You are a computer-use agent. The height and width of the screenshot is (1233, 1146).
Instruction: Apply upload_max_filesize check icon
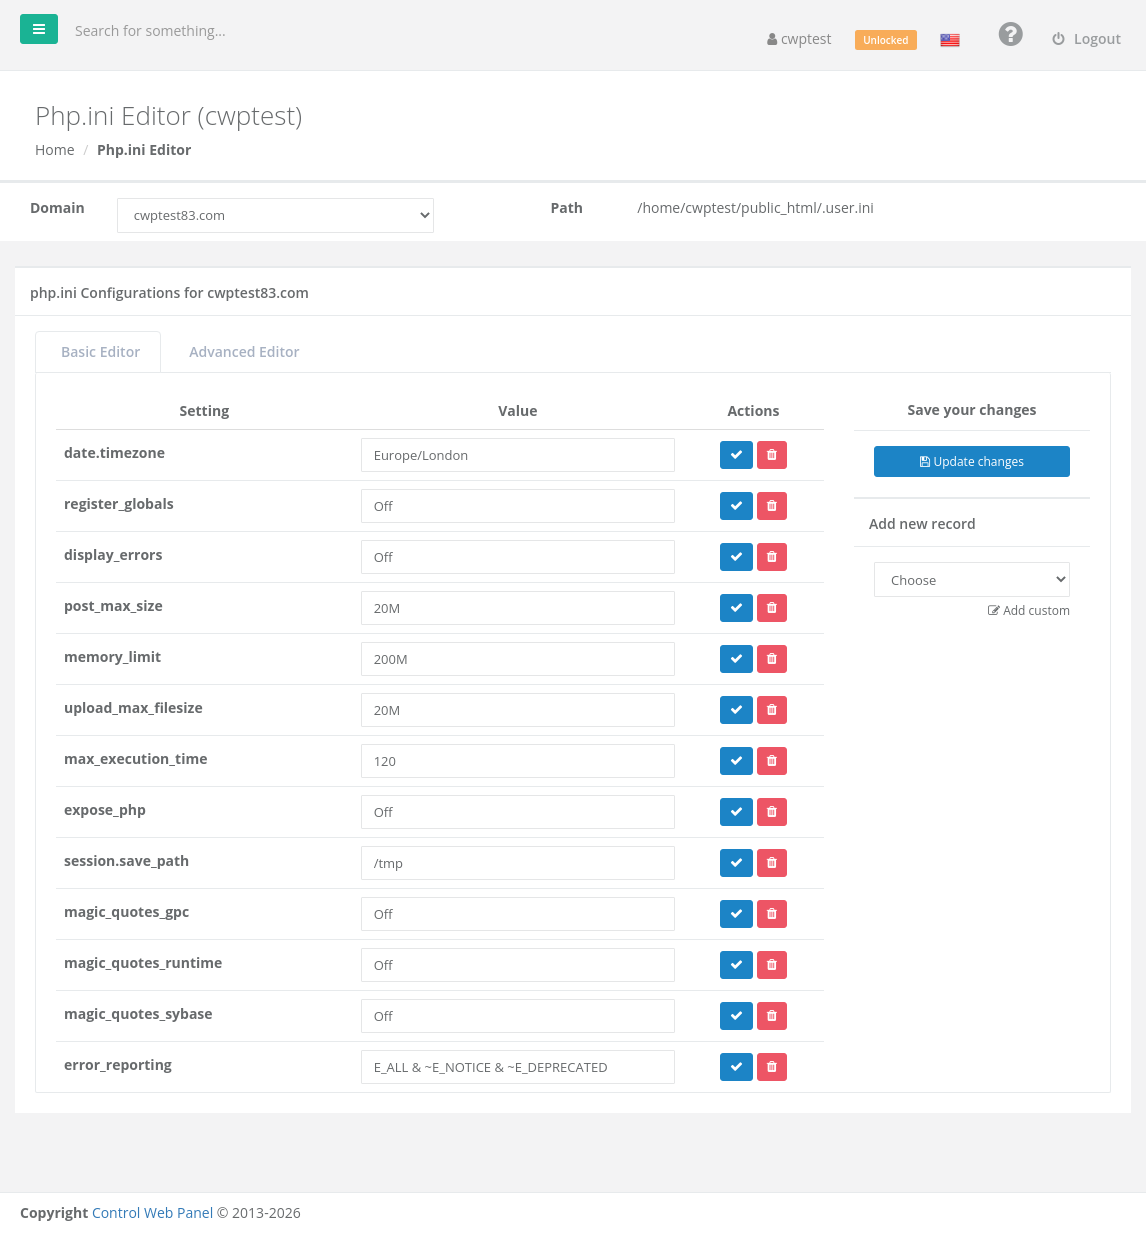tap(736, 710)
